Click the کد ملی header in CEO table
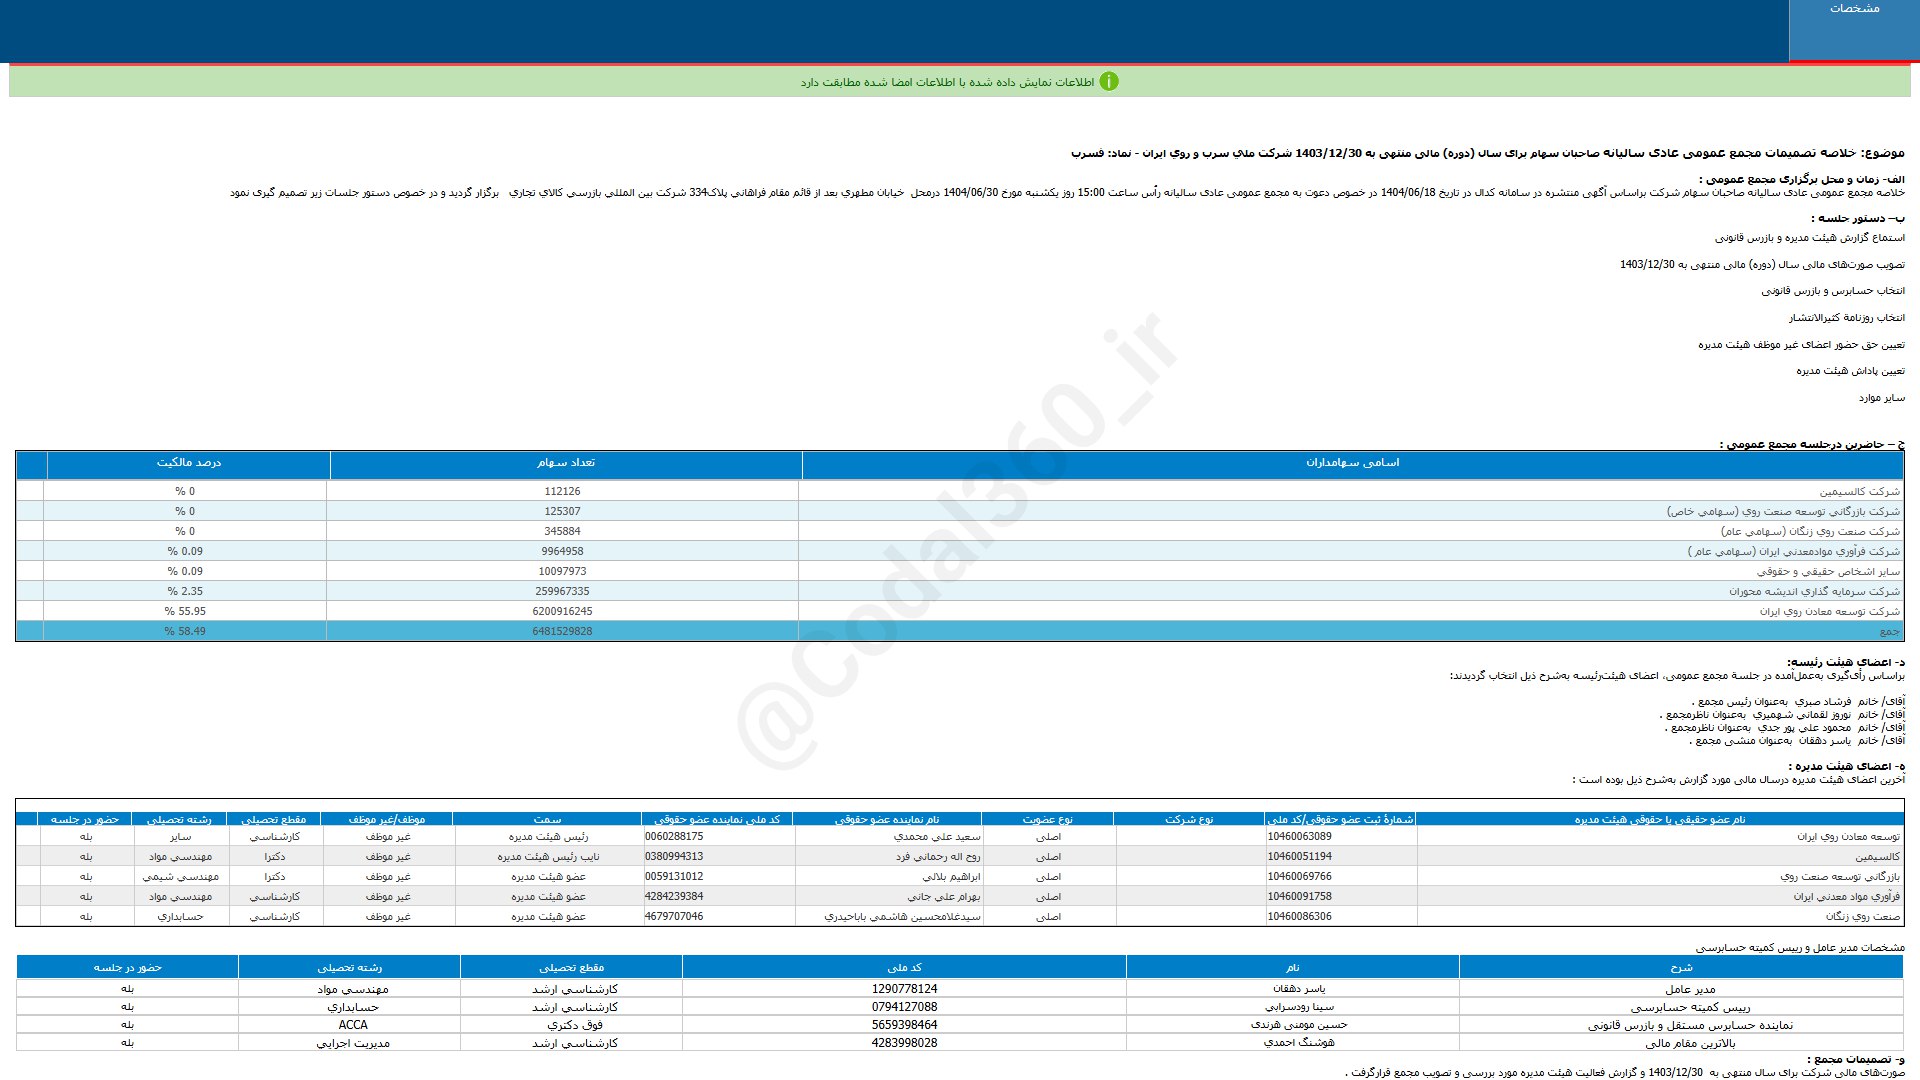This screenshot has height=1080, width=1920. tap(904, 967)
